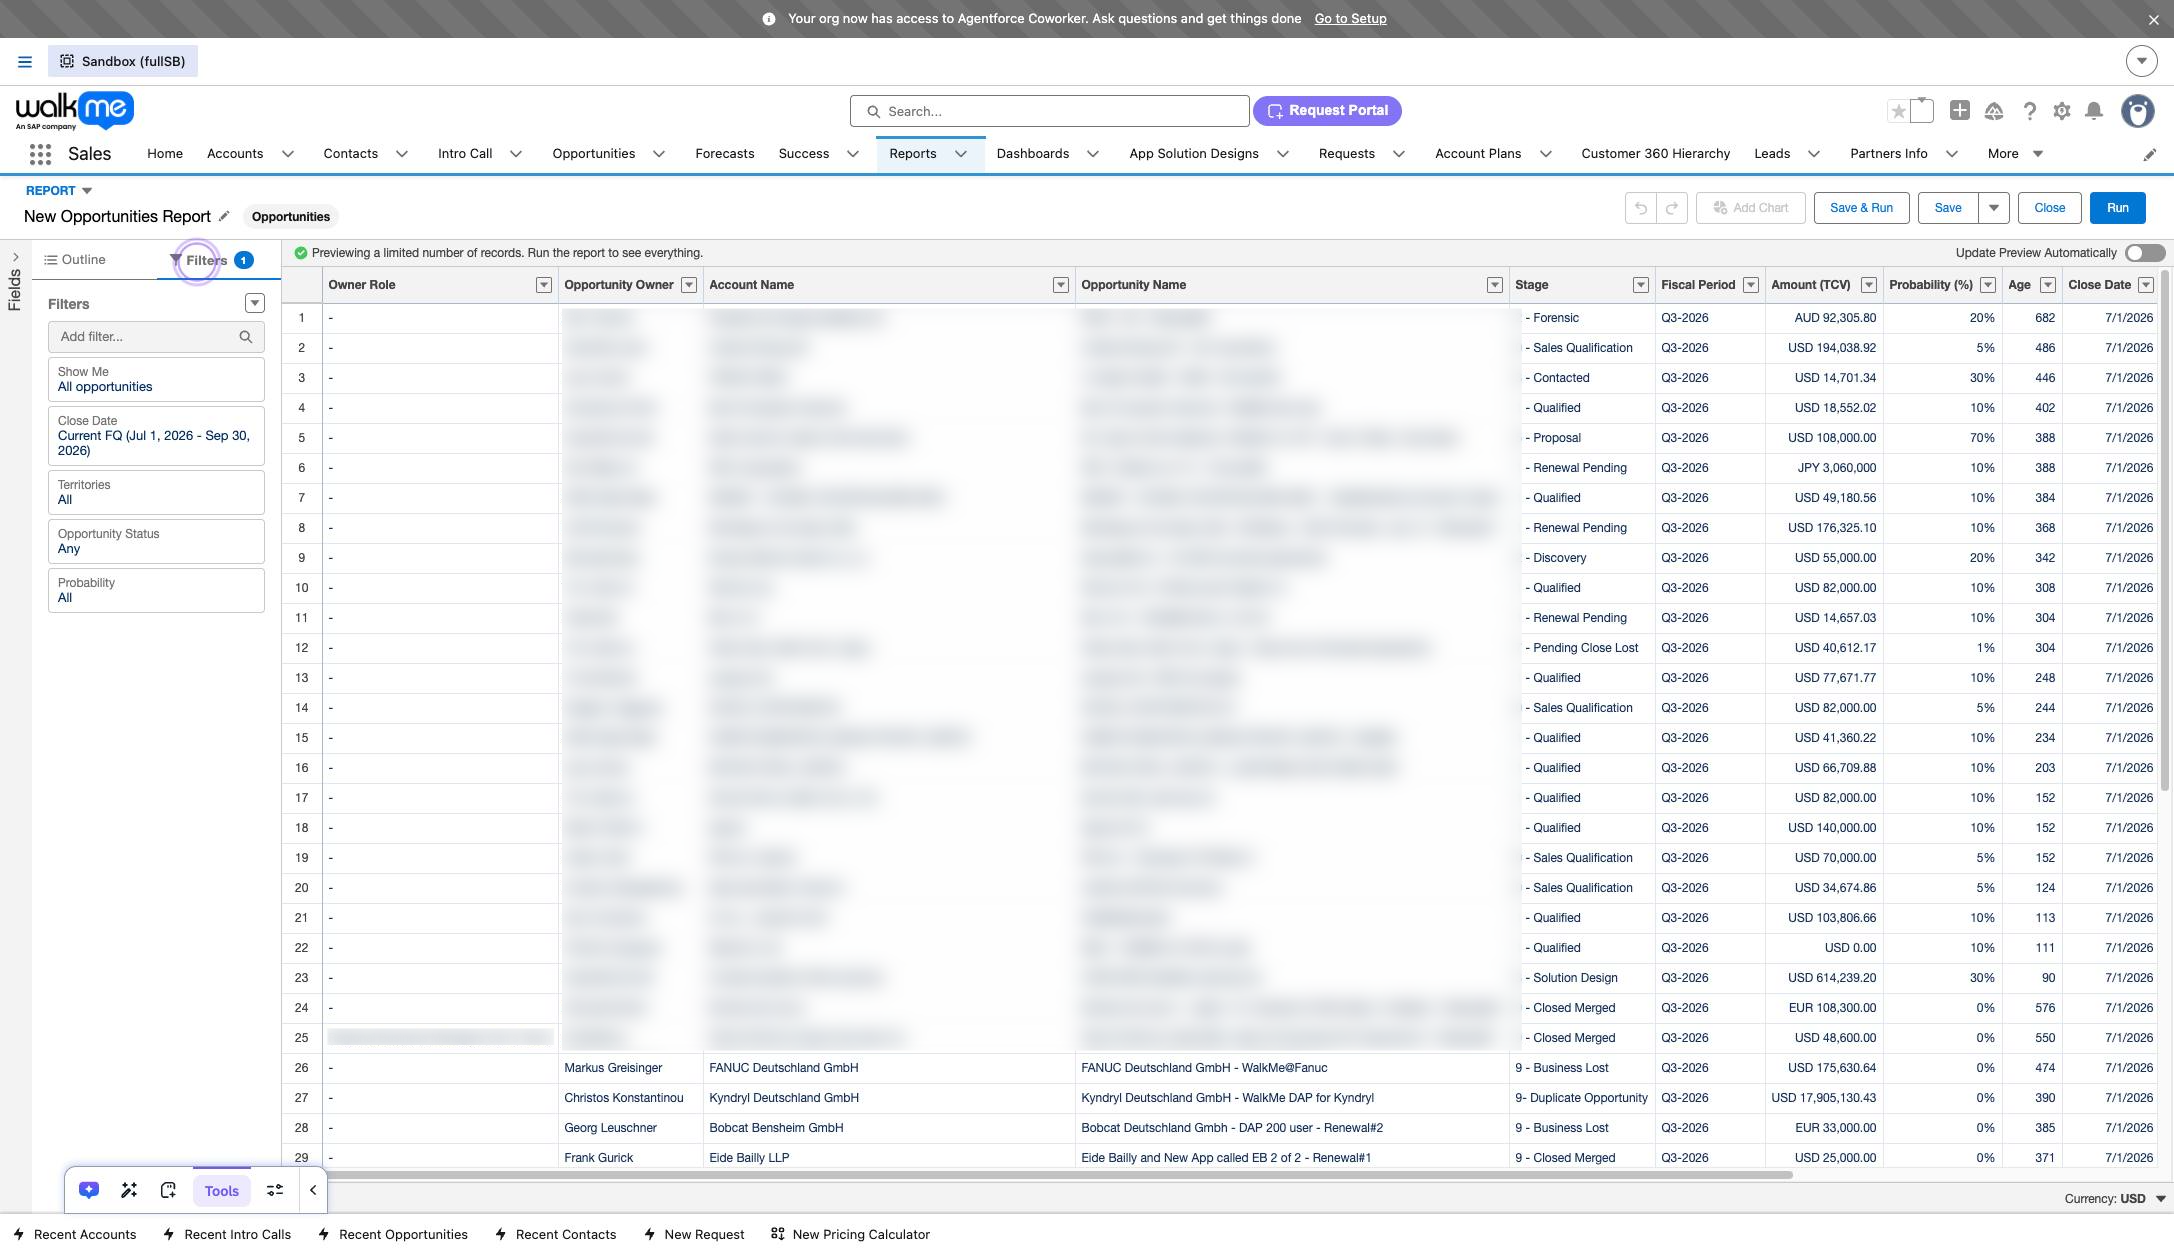The width and height of the screenshot is (2174, 1254).
Task: Edit navigation bar with pencil icon
Action: click(x=2150, y=154)
